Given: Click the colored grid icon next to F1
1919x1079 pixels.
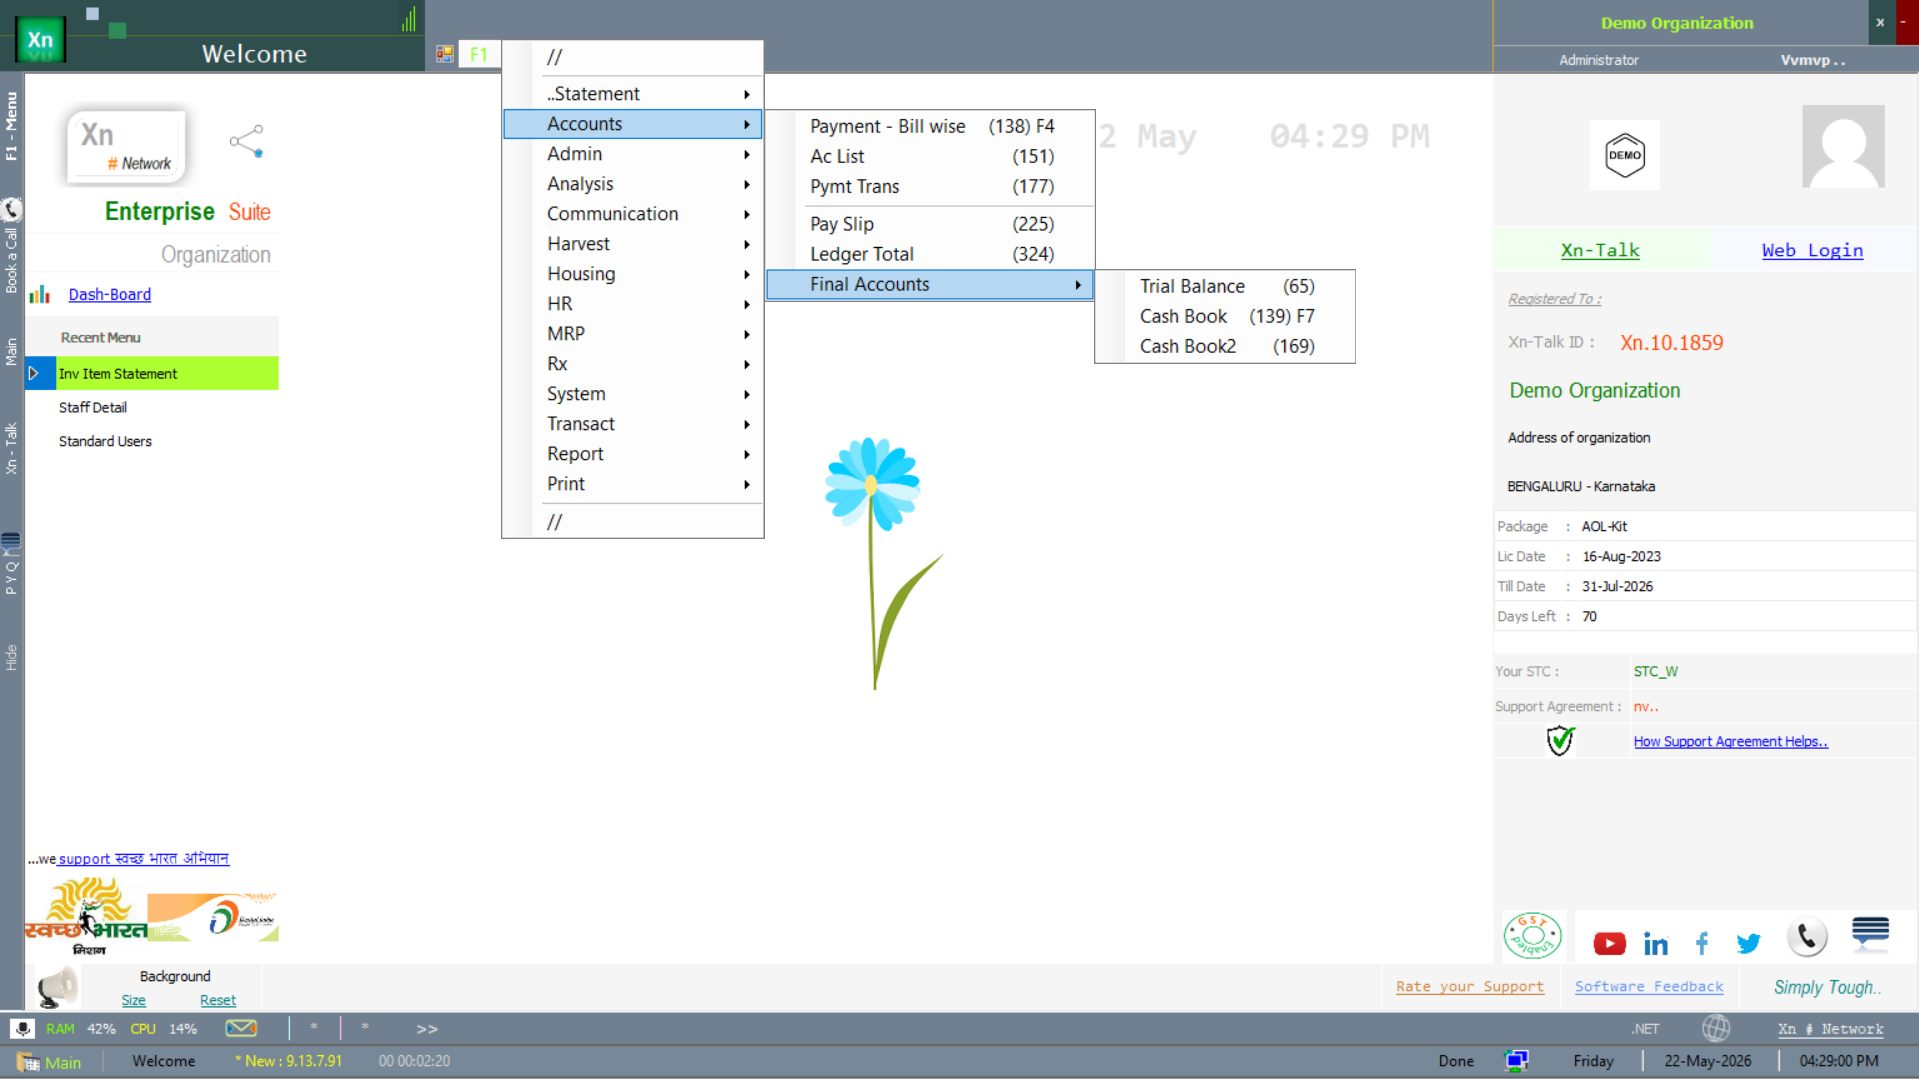Looking at the screenshot, I should 445,54.
